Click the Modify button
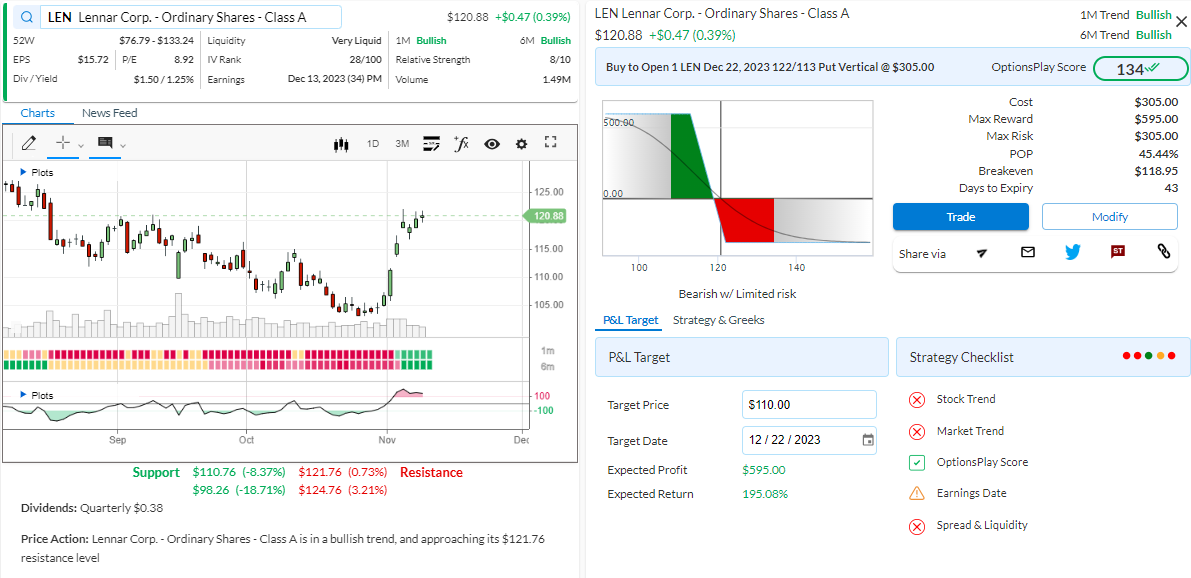1191x578 pixels. coord(1110,216)
